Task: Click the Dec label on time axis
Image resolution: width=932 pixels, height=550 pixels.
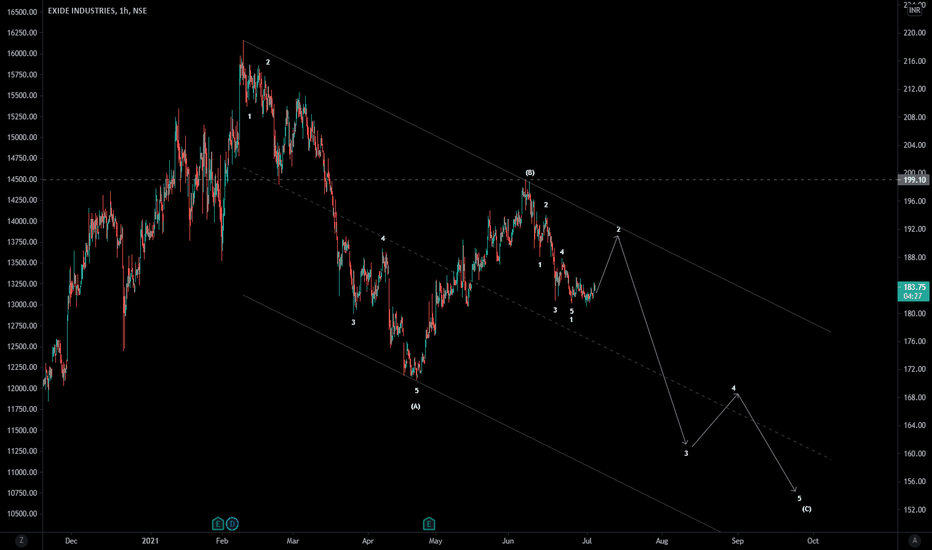Action: [x=71, y=541]
